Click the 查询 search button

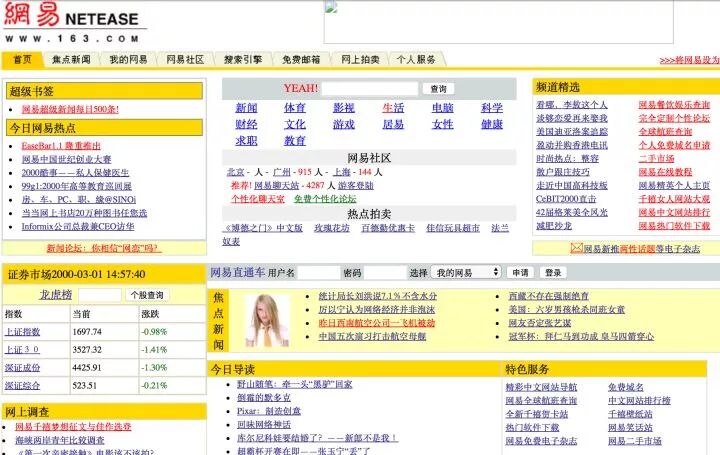coord(438,89)
